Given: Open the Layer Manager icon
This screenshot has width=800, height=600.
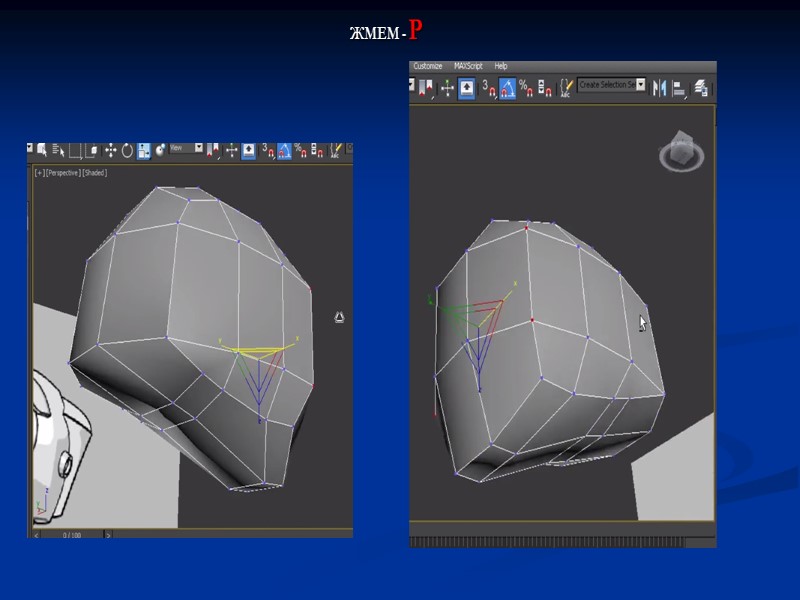Looking at the screenshot, I should click(x=701, y=88).
